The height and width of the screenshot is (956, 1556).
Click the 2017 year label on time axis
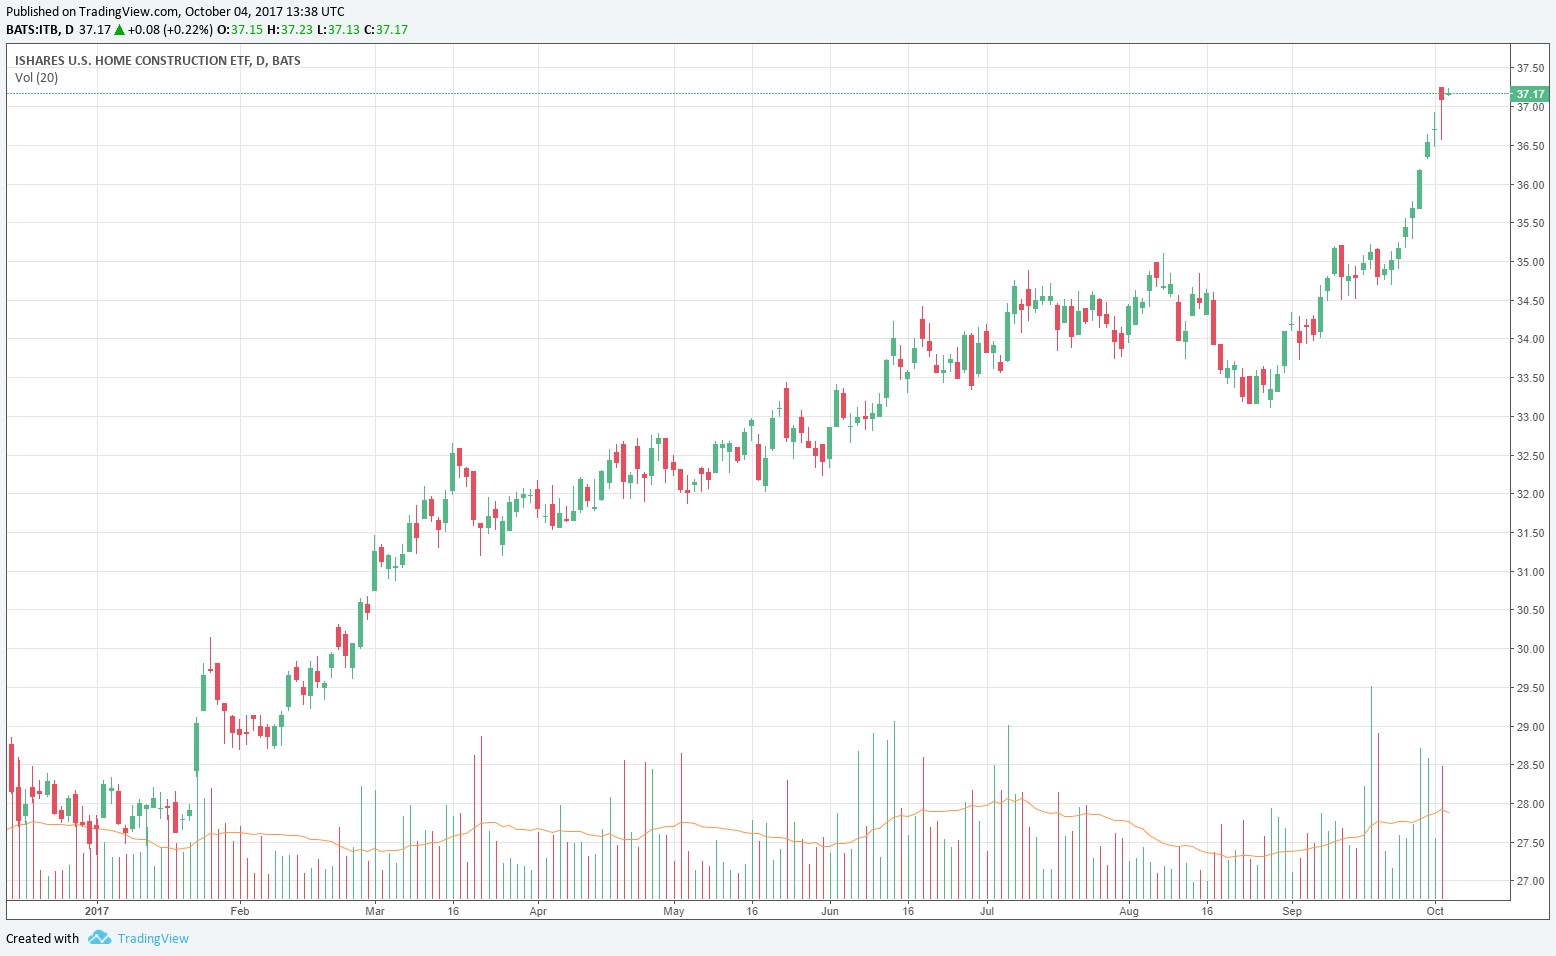pyautogui.click(x=96, y=911)
